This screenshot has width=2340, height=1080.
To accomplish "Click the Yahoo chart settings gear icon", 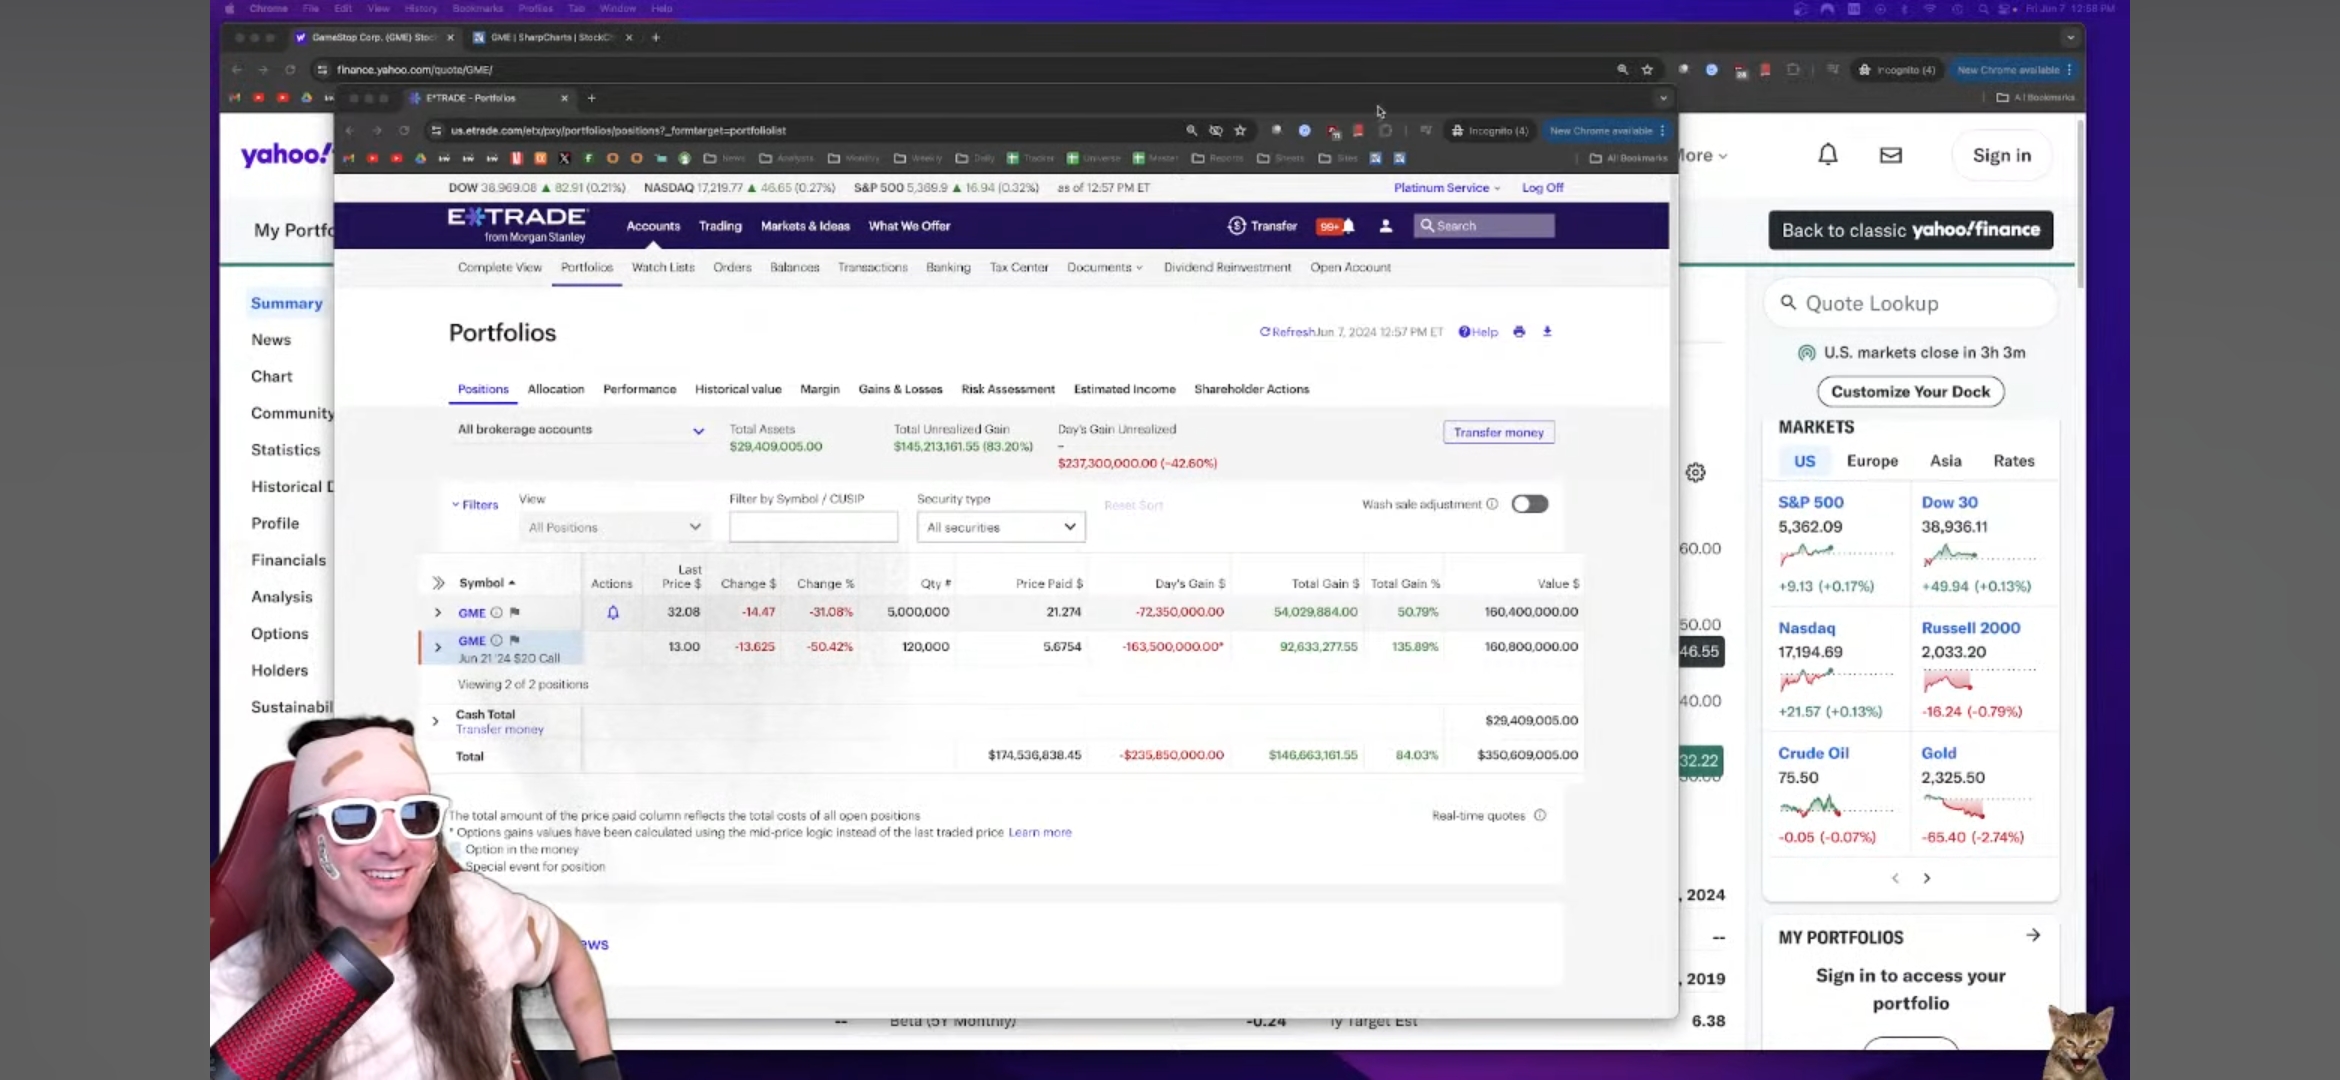I will pos(1695,473).
